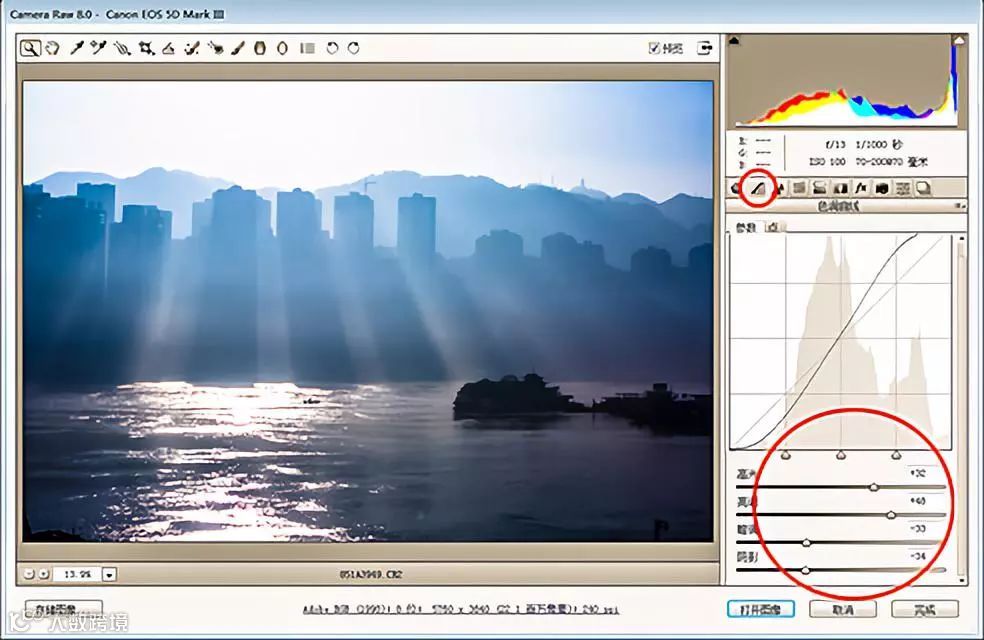984x640 pixels.
Task: Toggle full screen mode icon
Action: tap(705, 48)
